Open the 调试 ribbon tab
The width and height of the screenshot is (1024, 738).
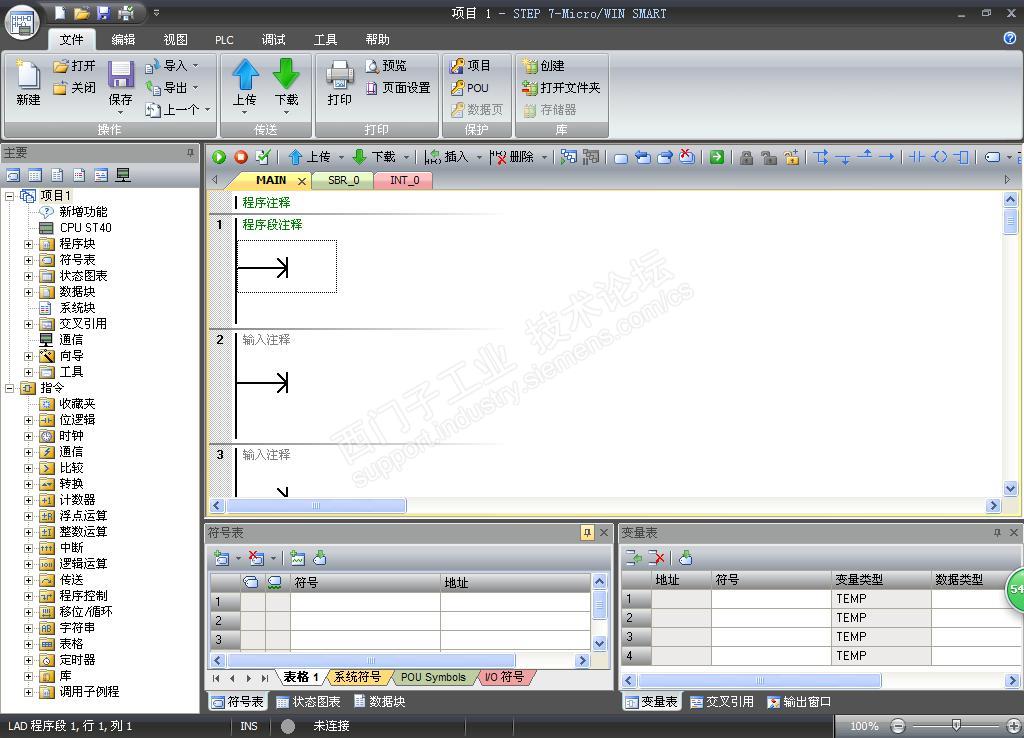273,39
